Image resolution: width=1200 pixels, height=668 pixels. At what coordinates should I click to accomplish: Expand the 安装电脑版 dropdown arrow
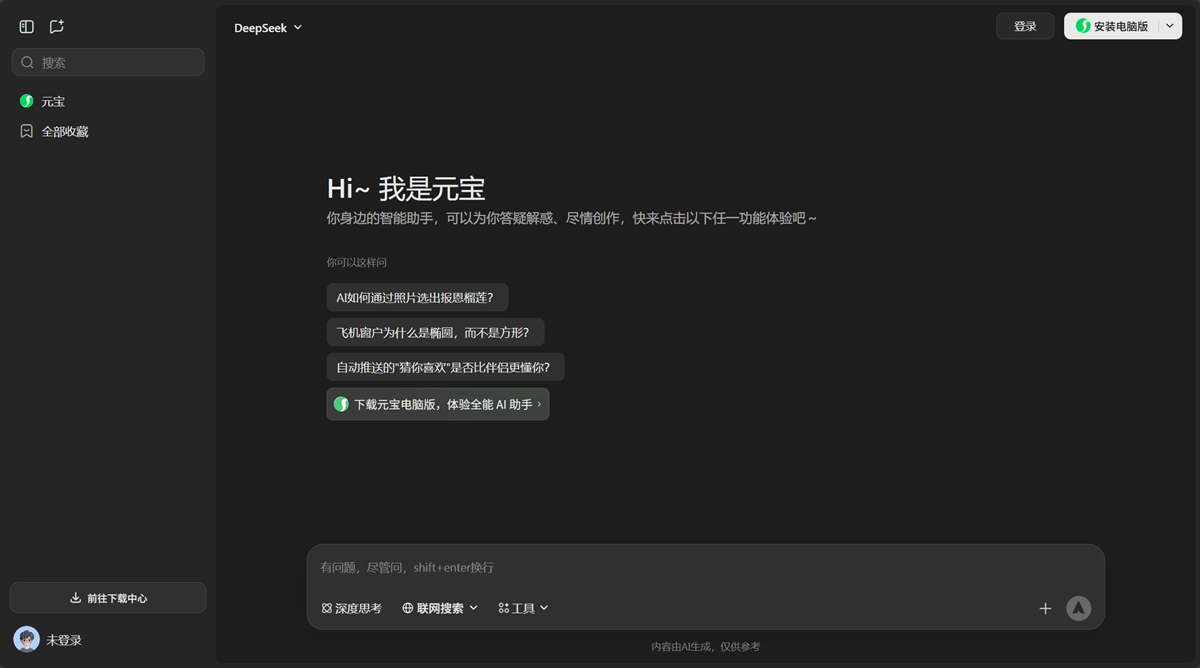(x=1168, y=26)
